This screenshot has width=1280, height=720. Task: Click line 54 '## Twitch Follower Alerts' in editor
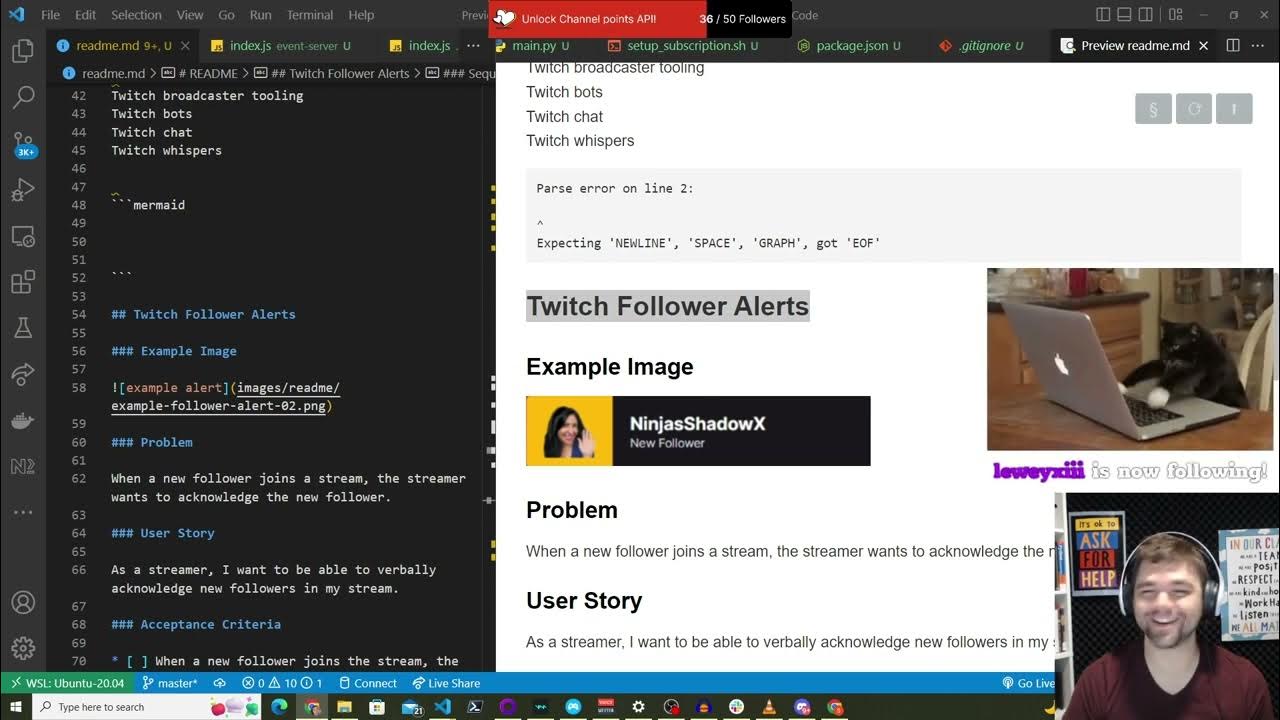(x=203, y=314)
